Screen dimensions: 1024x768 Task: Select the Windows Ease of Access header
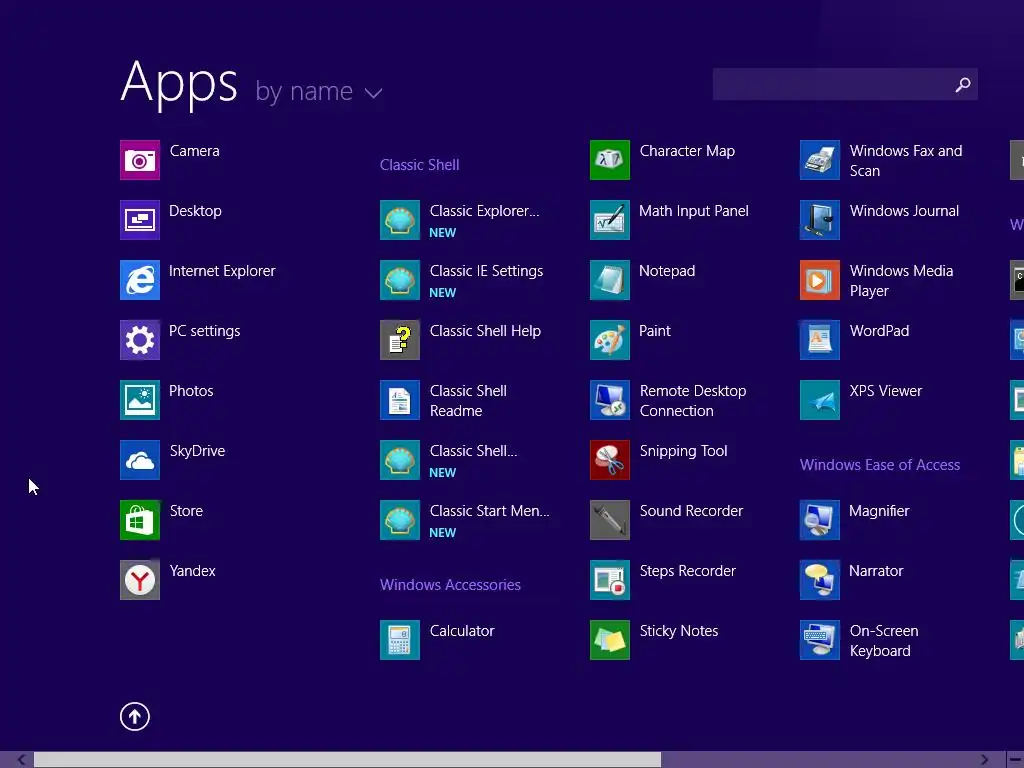tap(880, 465)
